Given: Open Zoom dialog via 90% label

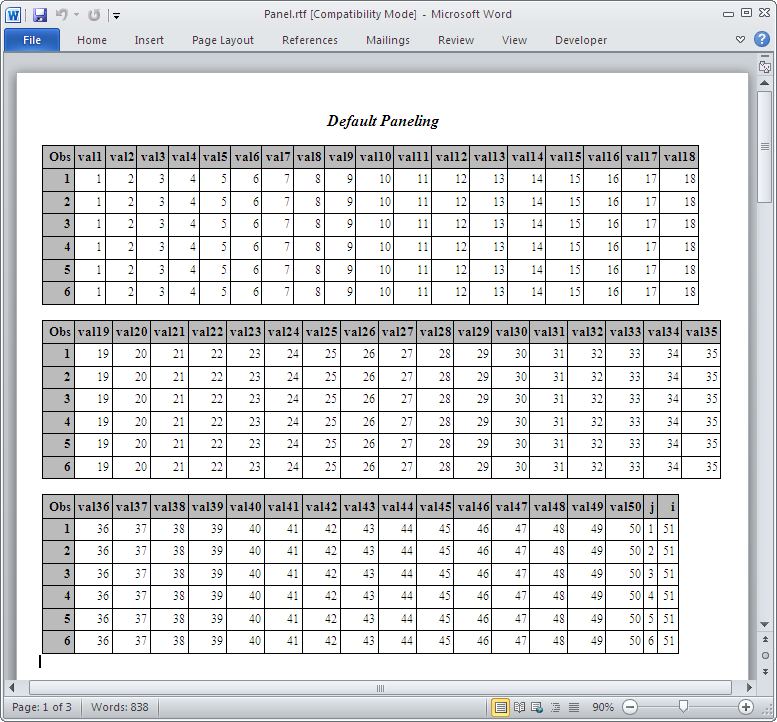Looking at the screenshot, I should point(603,707).
